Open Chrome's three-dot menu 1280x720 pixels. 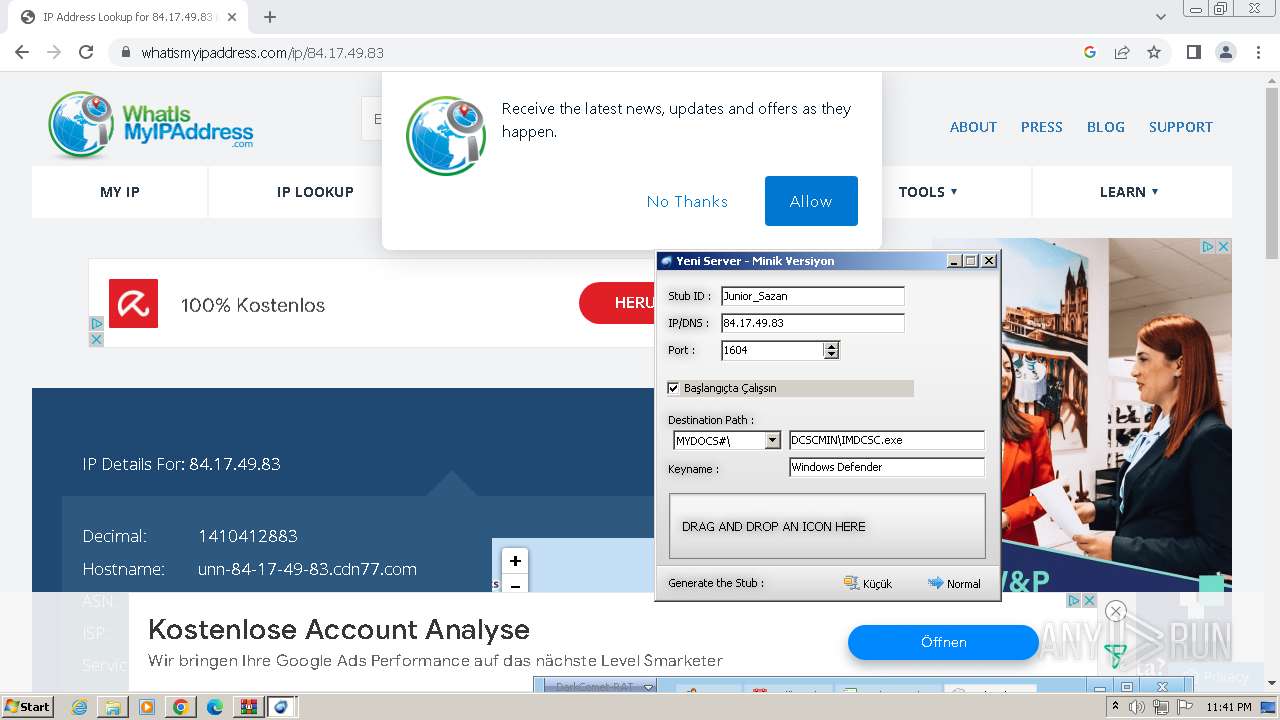(x=1258, y=52)
